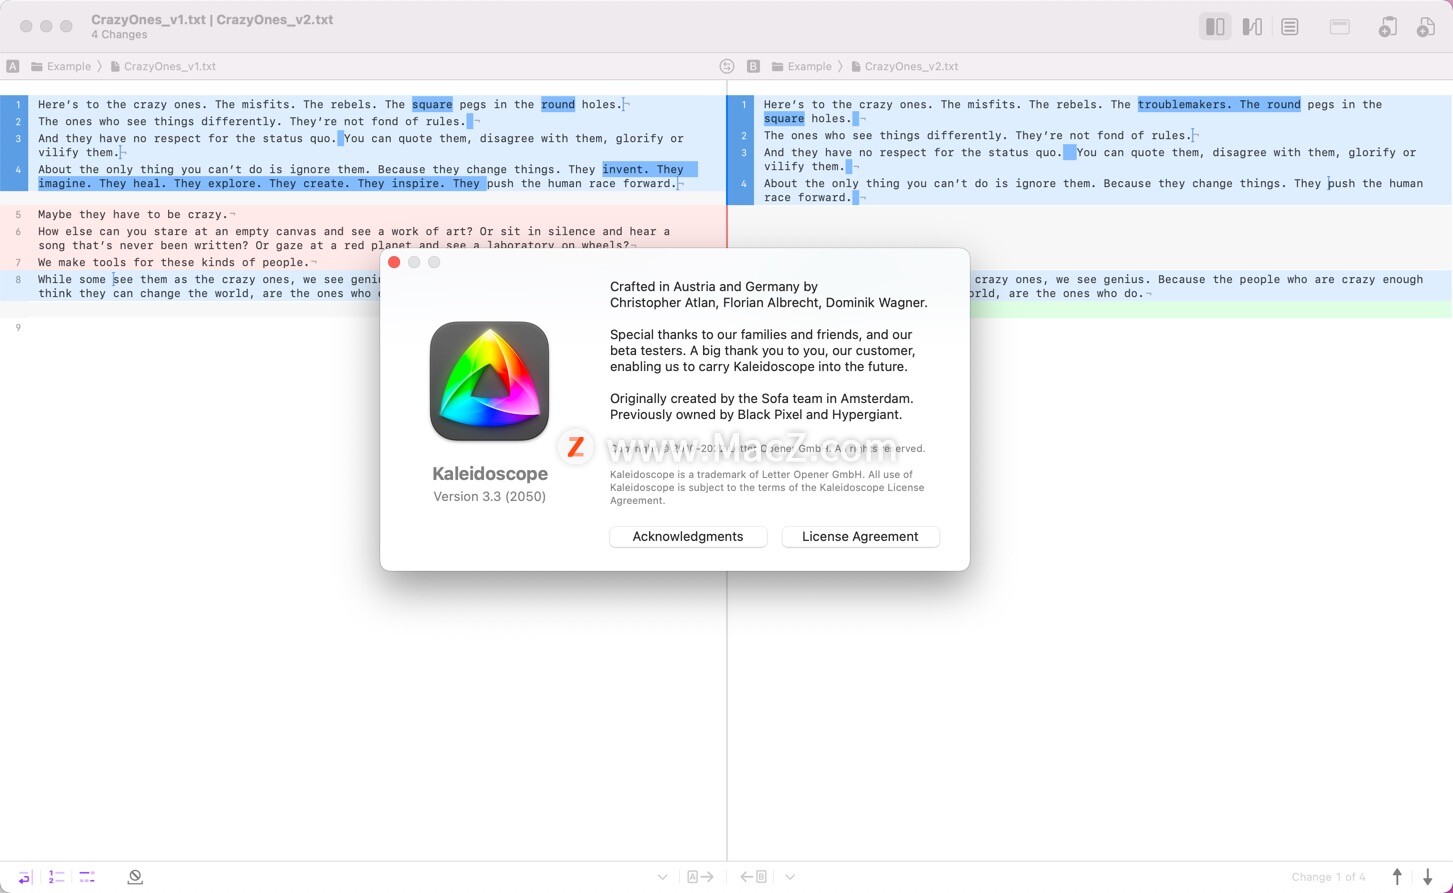Toggle line numbers in bottom bar
The height and width of the screenshot is (893, 1453).
point(56,877)
